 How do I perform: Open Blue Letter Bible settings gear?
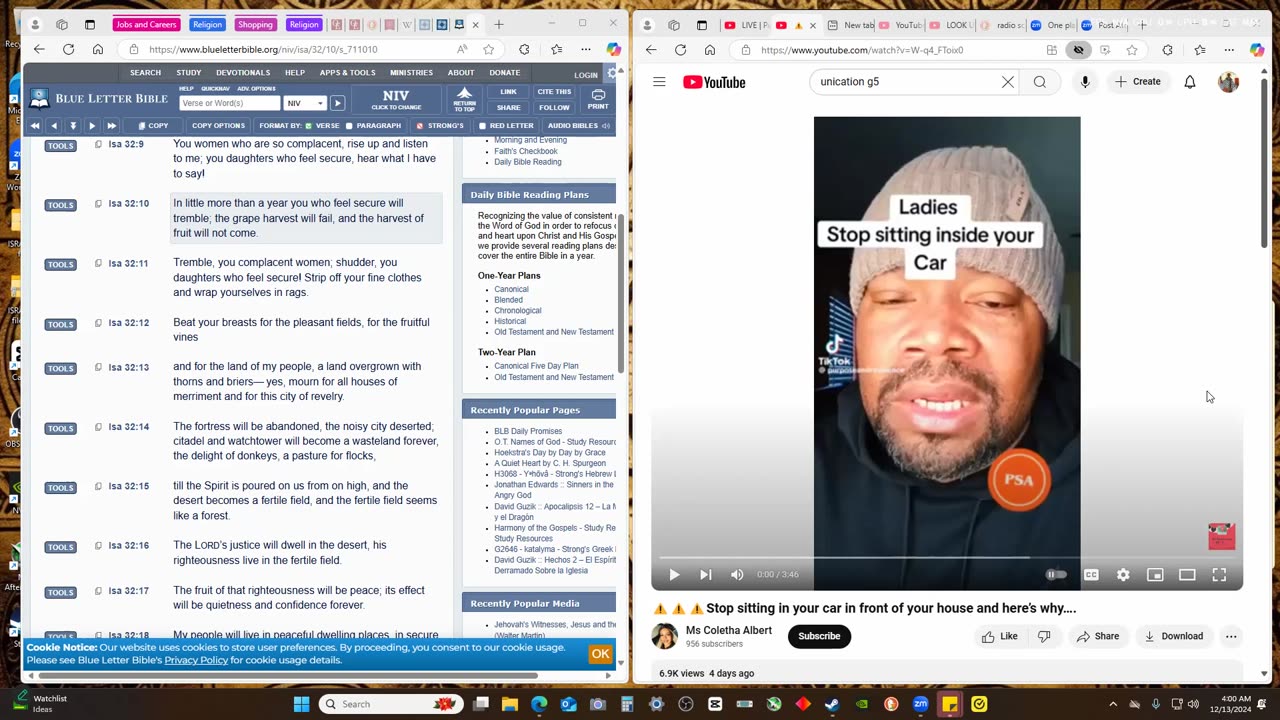point(609,72)
